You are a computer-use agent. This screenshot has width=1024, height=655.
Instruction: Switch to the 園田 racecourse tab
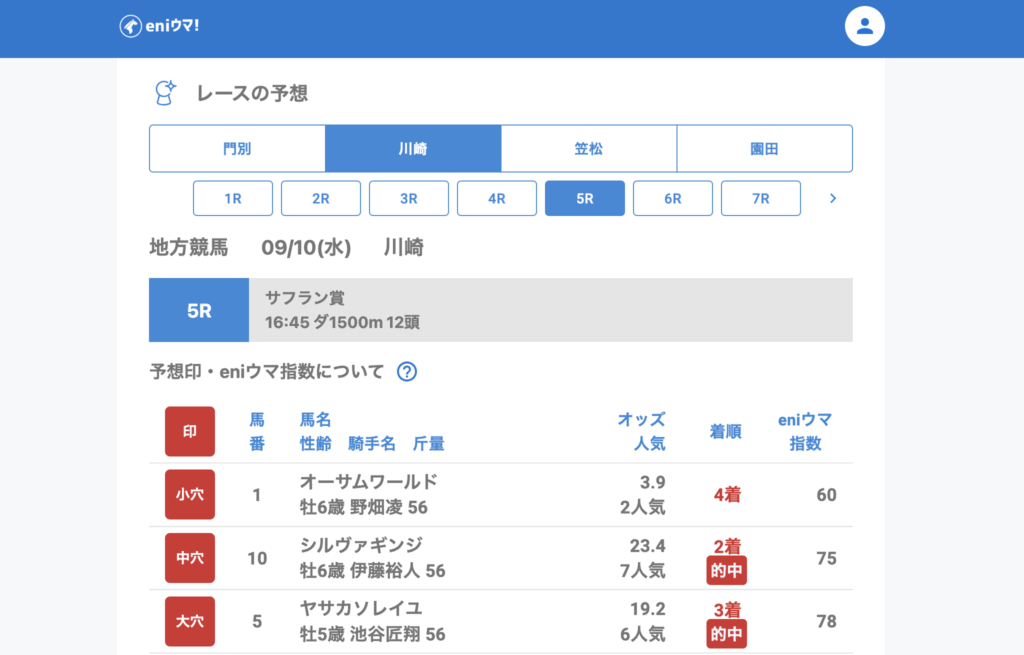[x=764, y=149]
